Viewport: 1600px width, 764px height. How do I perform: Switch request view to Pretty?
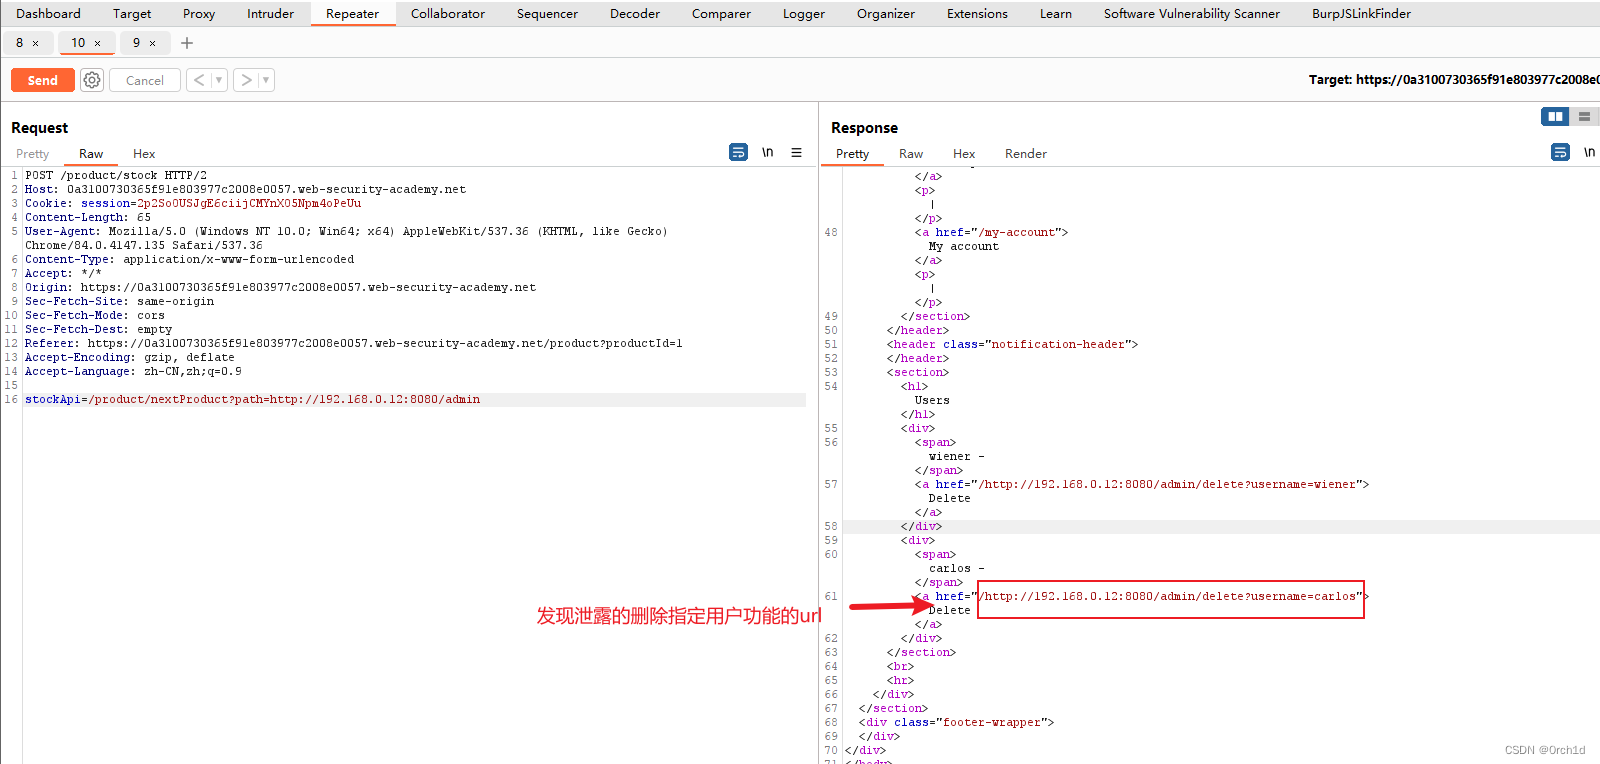[x=32, y=153]
